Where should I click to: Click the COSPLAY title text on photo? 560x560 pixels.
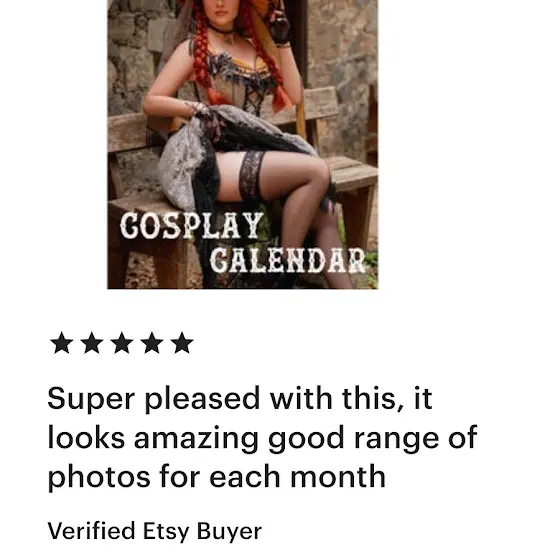192,226
